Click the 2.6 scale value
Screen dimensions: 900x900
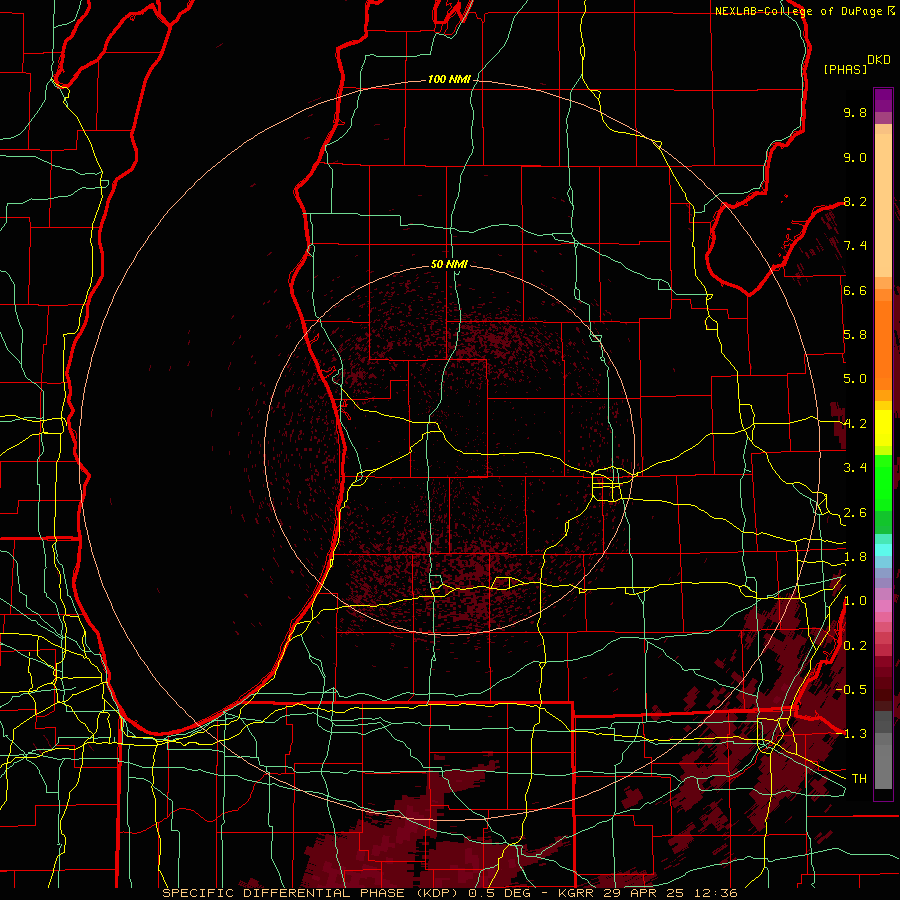(855, 513)
